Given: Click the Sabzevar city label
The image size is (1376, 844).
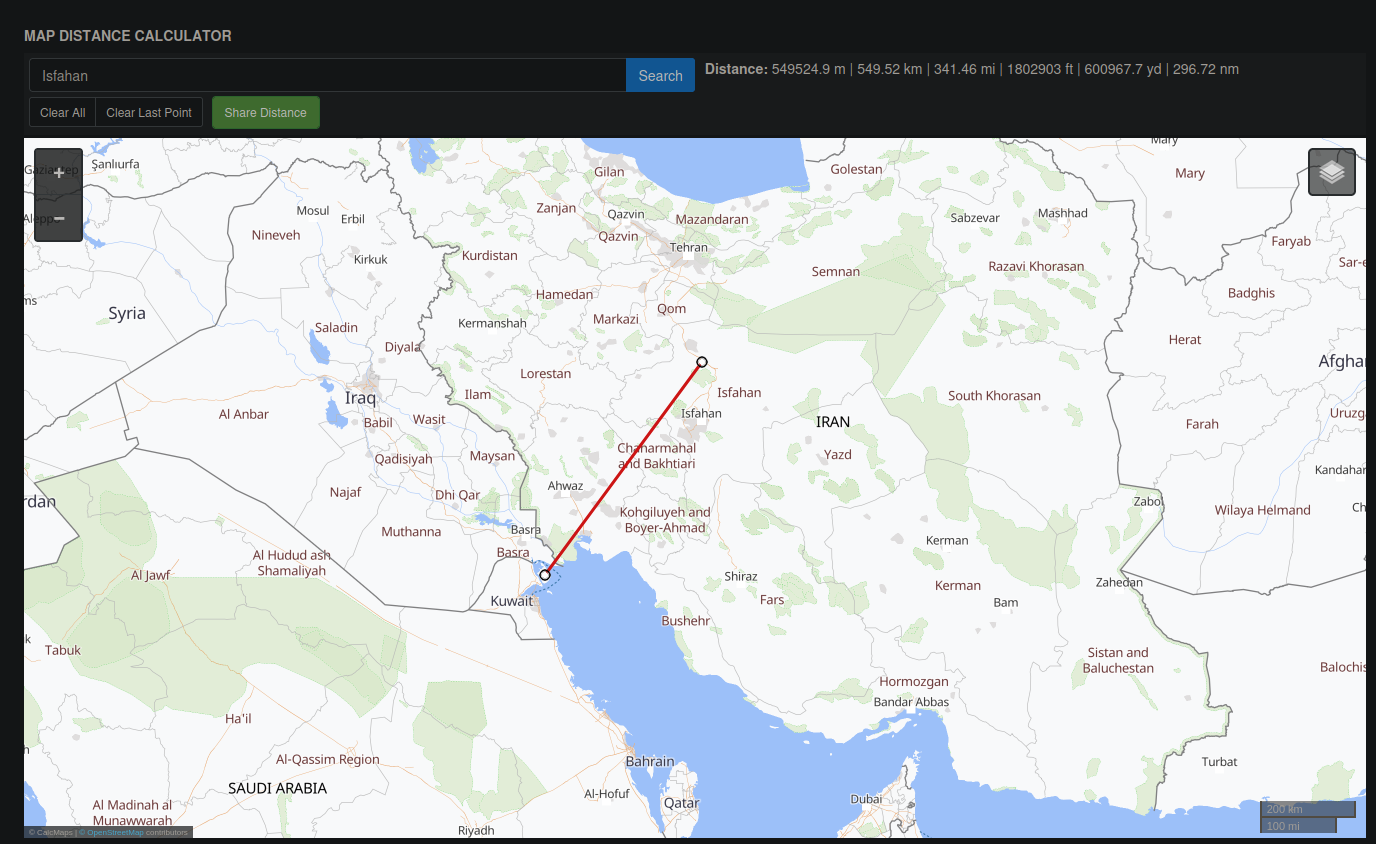Looking at the screenshot, I should [975, 218].
